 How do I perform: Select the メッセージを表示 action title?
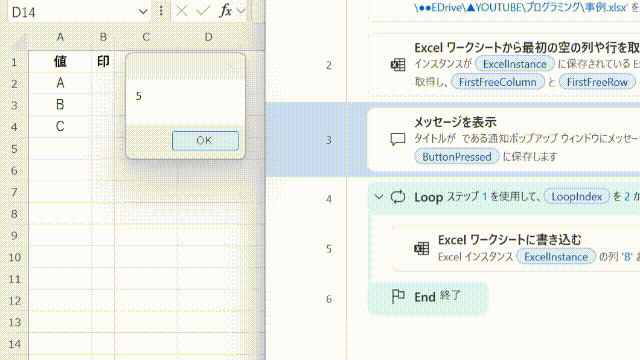pyautogui.click(x=456, y=122)
